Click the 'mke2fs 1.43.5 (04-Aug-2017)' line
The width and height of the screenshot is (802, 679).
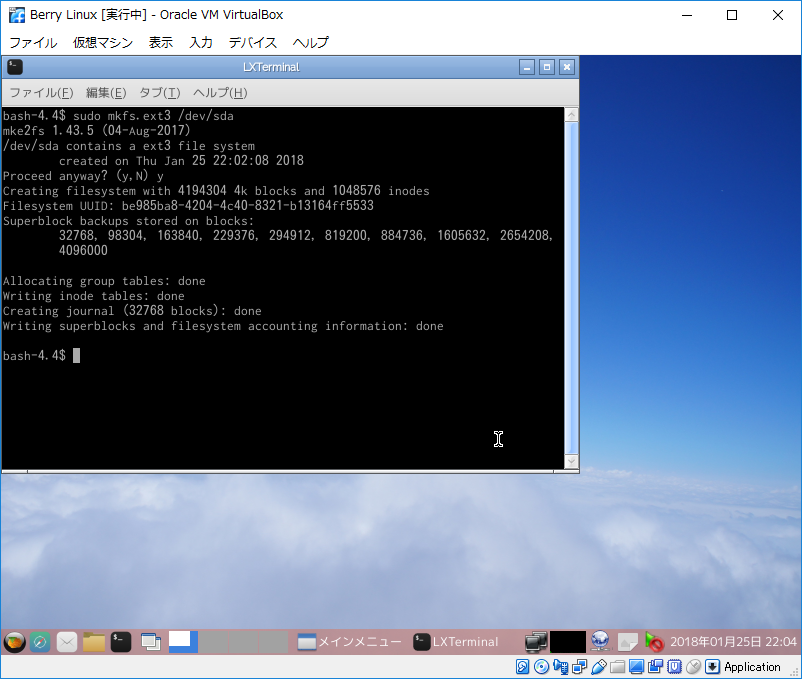click(x=96, y=131)
